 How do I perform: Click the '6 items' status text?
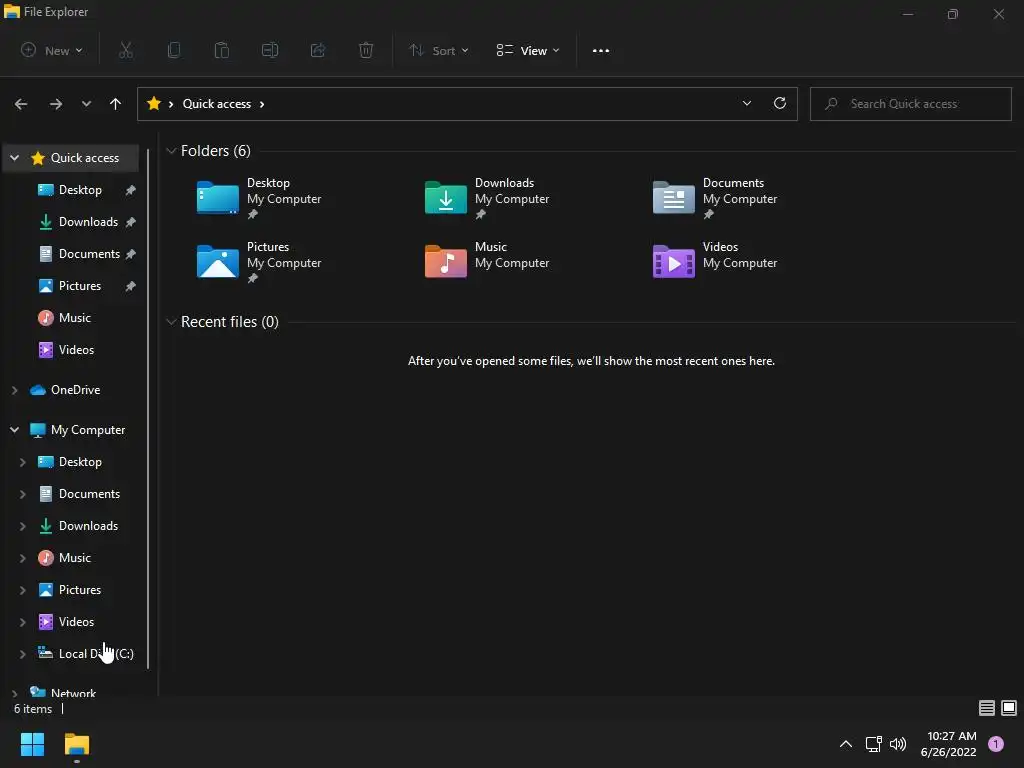coord(33,709)
